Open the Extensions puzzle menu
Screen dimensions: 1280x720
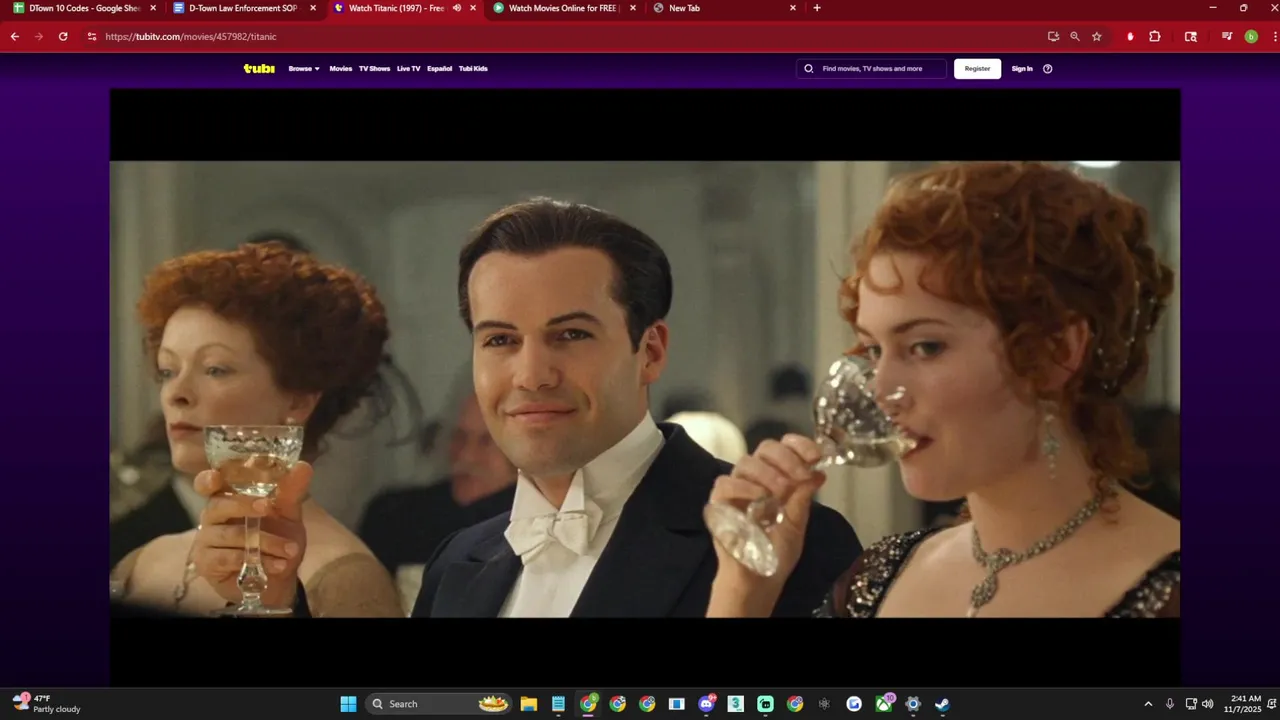coord(1155,36)
